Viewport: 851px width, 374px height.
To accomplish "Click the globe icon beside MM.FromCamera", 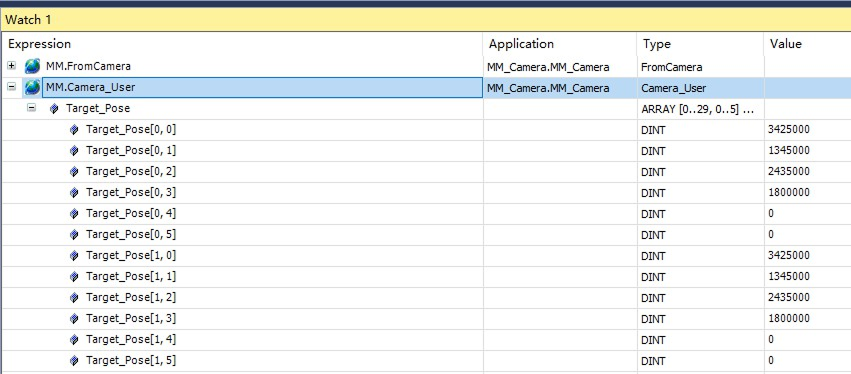I will tap(32, 66).
